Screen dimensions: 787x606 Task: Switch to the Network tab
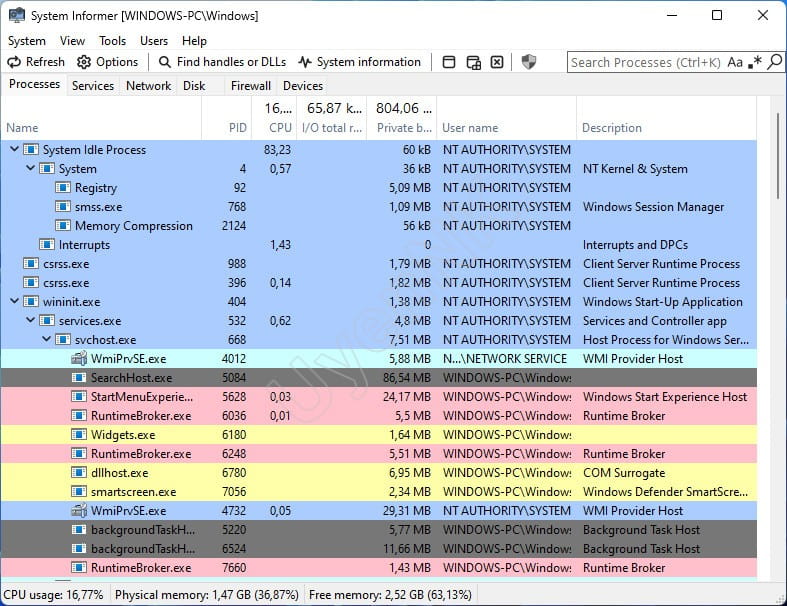pyautogui.click(x=149, y=86)
